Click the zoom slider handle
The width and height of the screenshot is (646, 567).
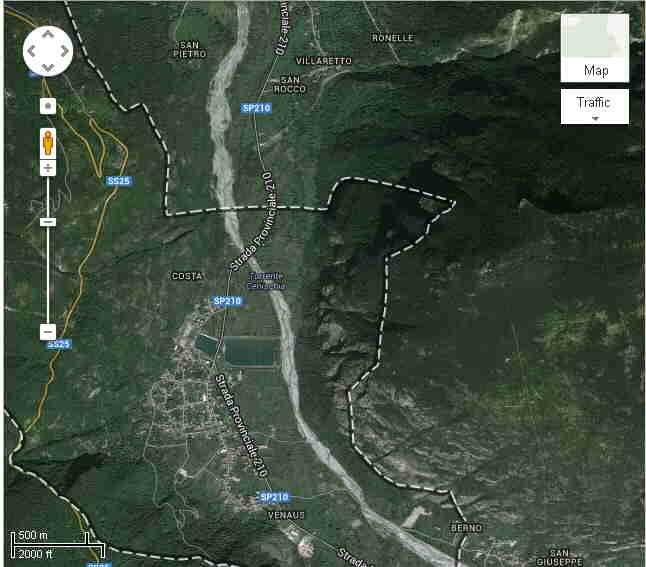click(x=47, y=221)
